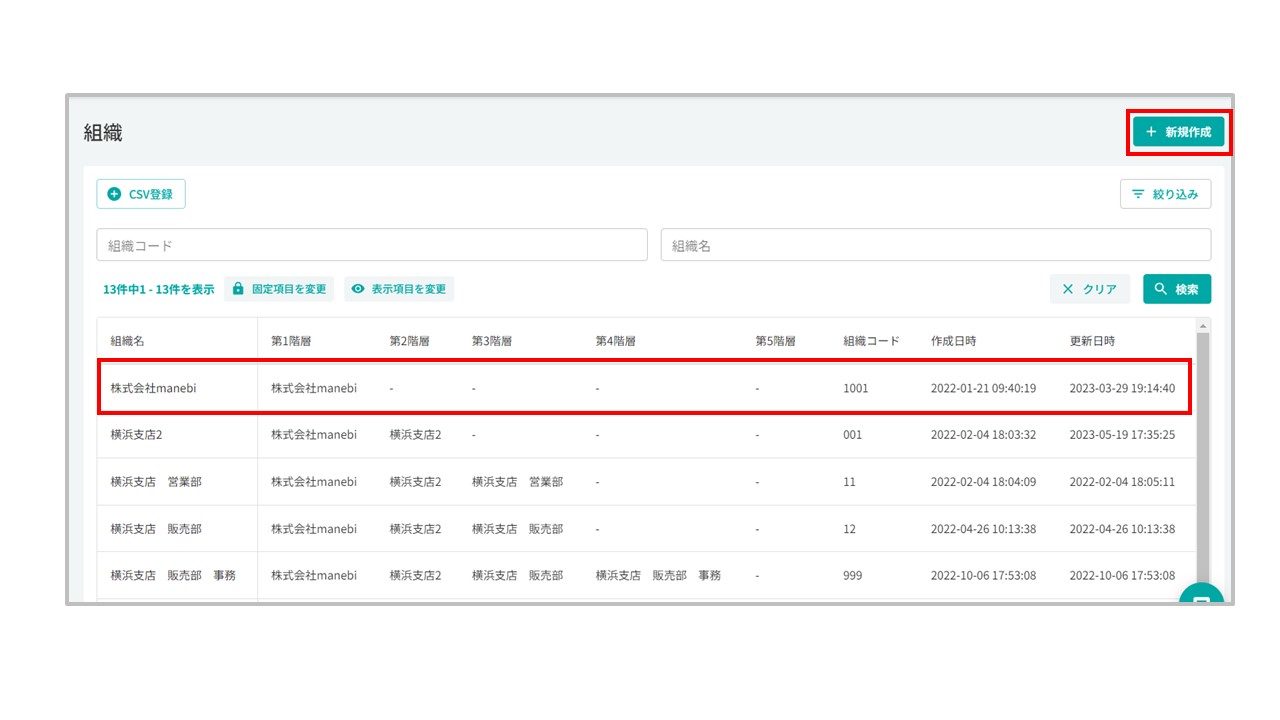Click the 組織名 search input field
1280x720 pixels.
click(x=936, y=245)
